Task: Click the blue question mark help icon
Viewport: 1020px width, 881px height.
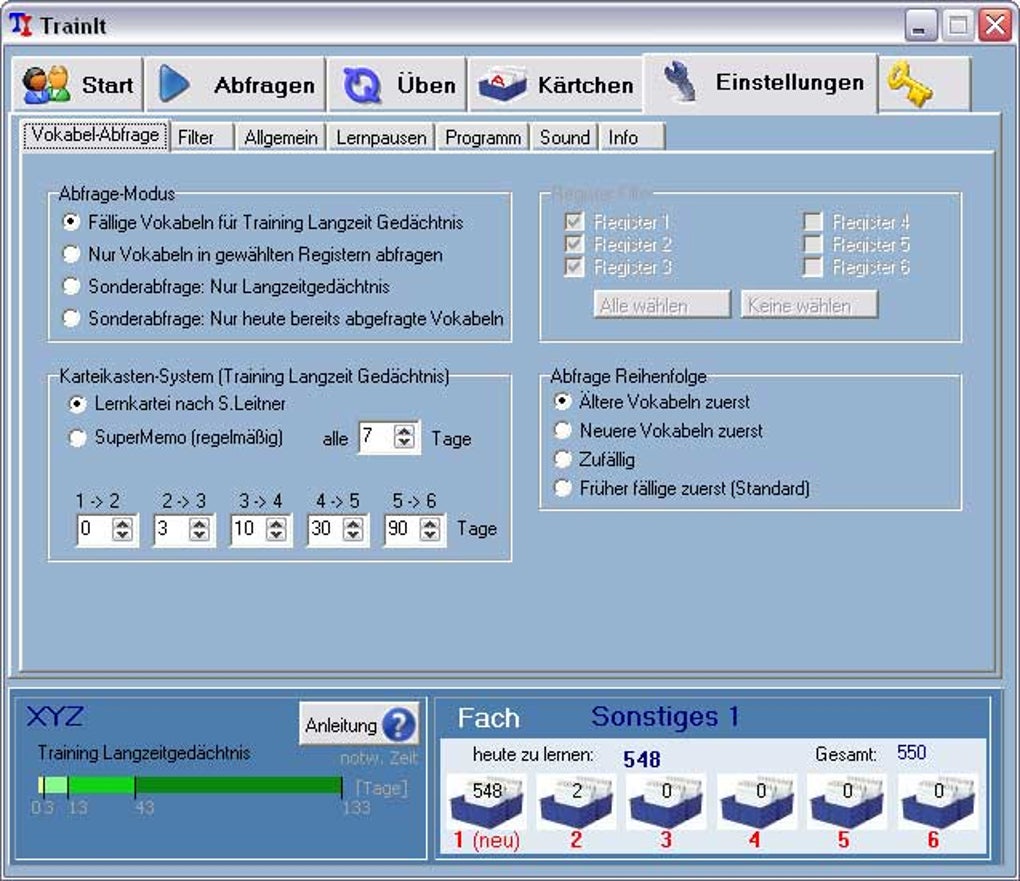Action: click(x=399, y=725)
